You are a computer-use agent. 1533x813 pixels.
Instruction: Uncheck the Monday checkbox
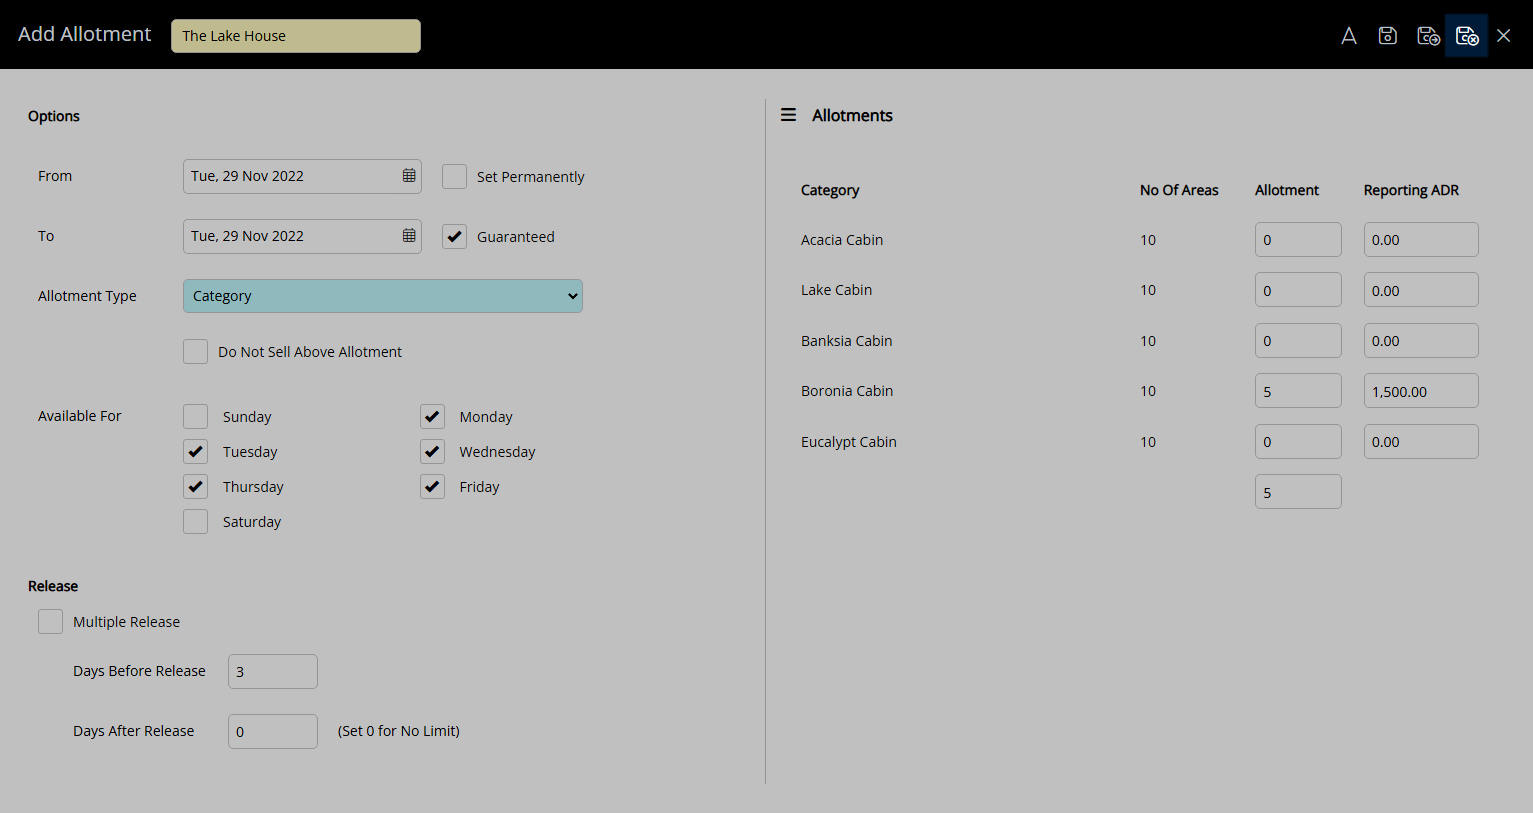click(x=433, y=417)
